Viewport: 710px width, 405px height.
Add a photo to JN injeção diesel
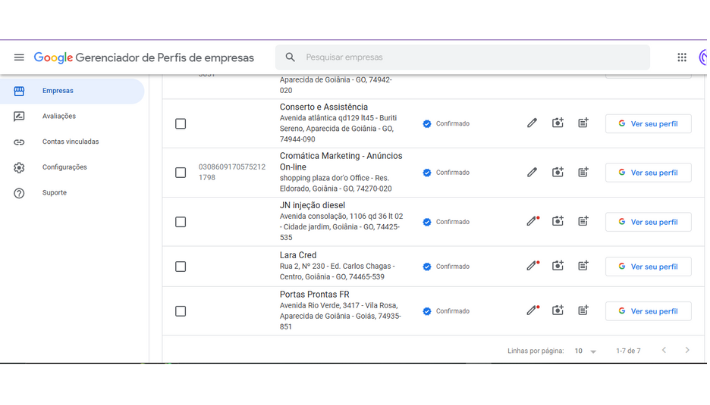(x=557, y=221)
